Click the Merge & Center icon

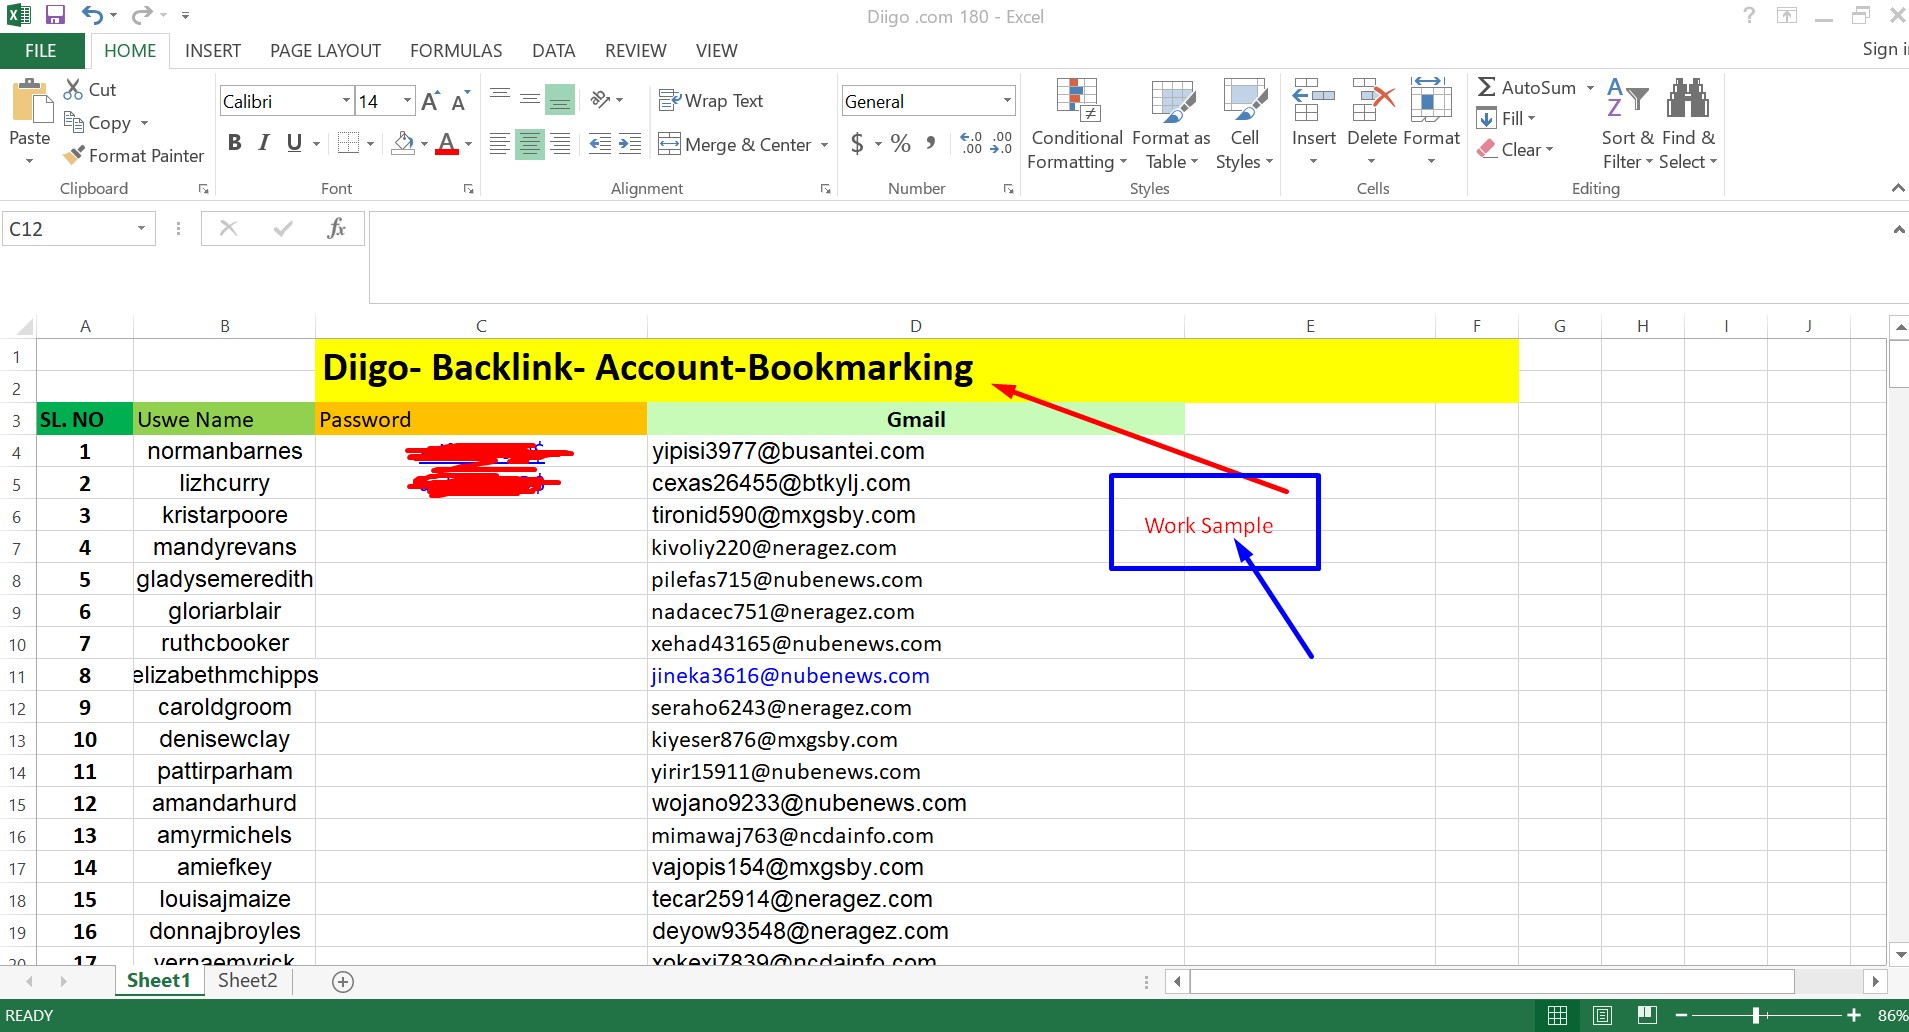pos(669,145)
